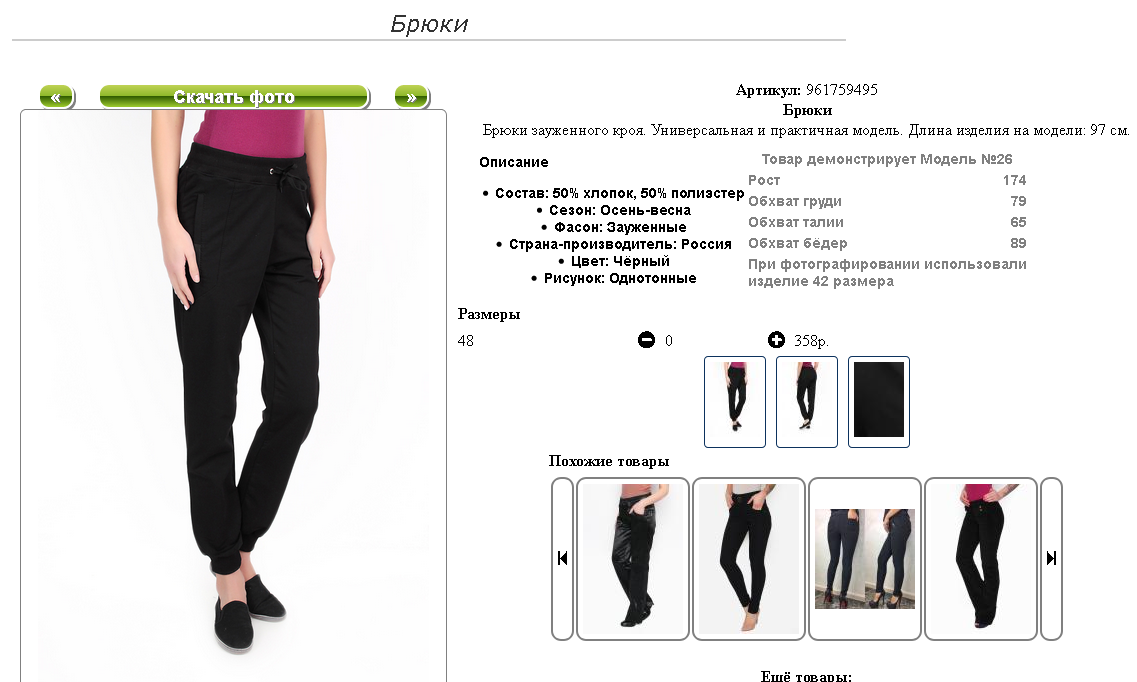Click the 358р. price label
The image size is (1137, 682).
(x=811, y=341)
